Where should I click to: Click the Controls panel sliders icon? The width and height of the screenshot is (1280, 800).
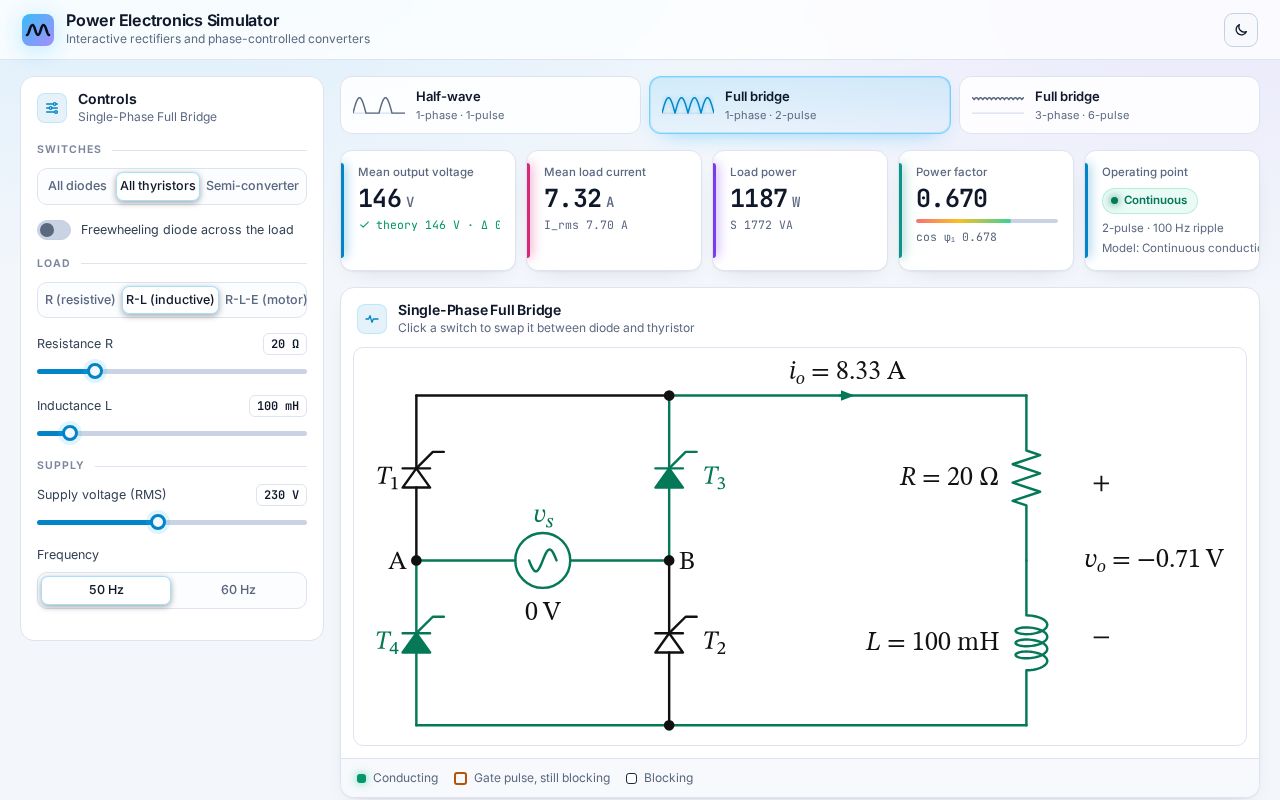tap(52, 108)
